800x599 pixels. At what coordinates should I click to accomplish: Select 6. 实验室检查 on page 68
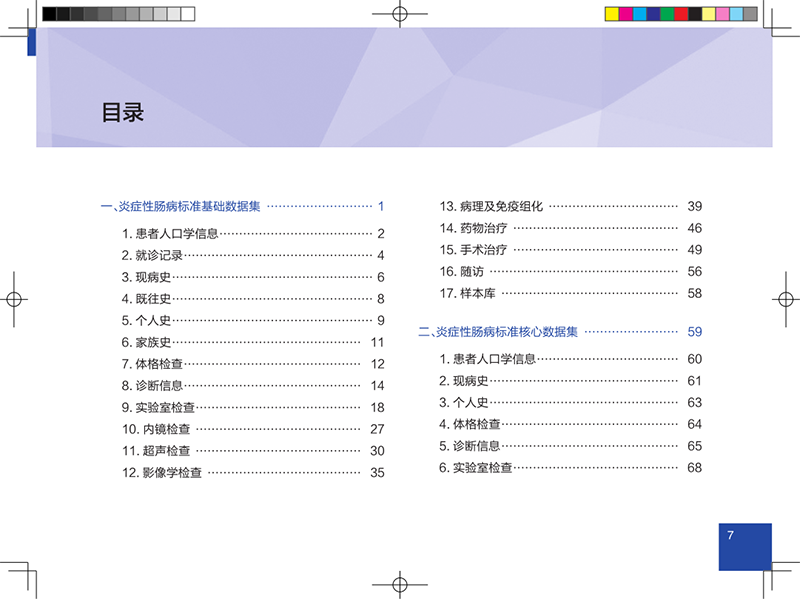571,467
